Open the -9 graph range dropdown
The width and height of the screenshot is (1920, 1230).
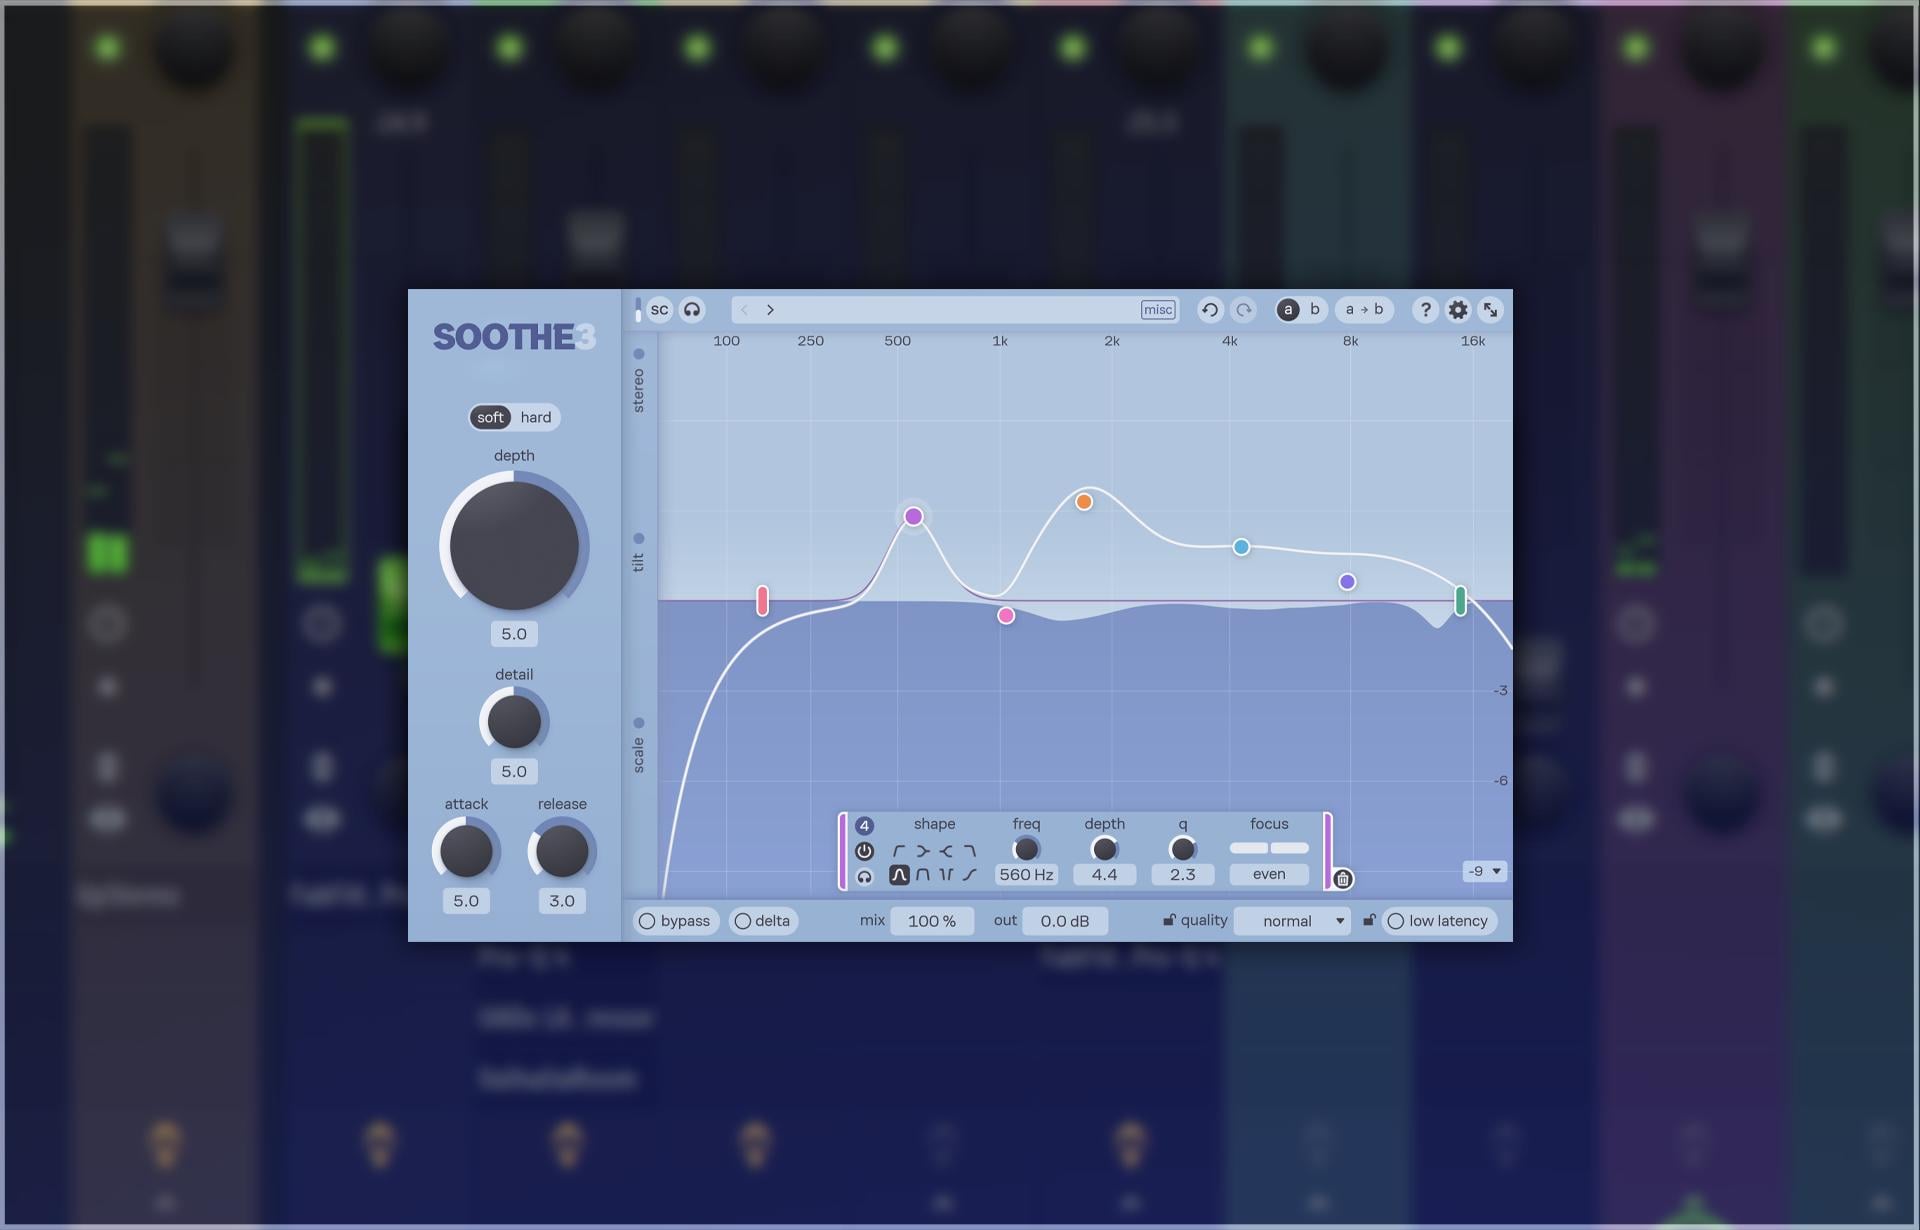[1484, 871]
